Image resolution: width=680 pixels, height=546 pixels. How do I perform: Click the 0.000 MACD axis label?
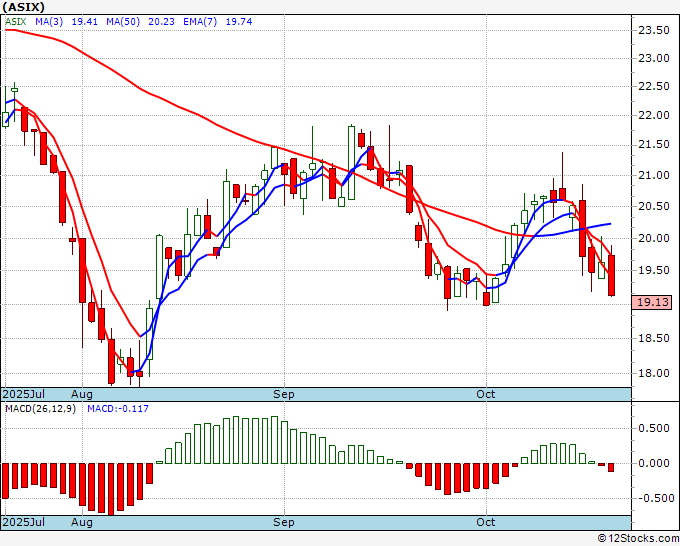tap(654, 463)
